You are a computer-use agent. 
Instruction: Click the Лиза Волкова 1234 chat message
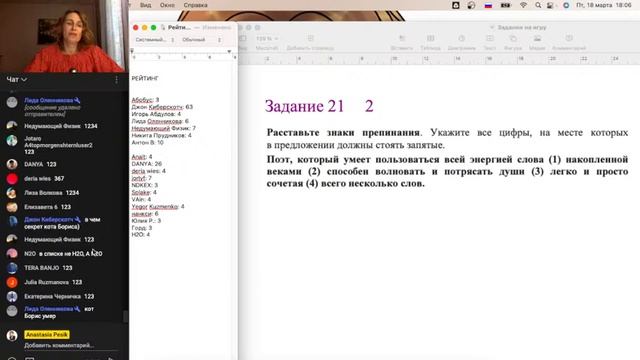[x=51, y=193]
